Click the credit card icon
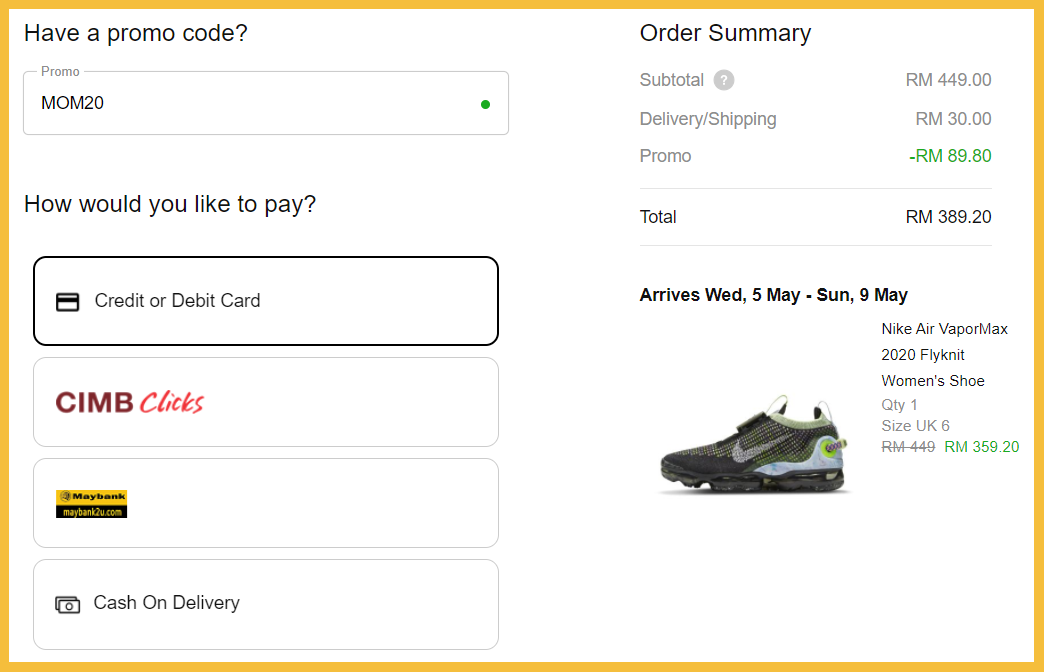This screenshot has height=672, width=1044. (x=67, y=301)
